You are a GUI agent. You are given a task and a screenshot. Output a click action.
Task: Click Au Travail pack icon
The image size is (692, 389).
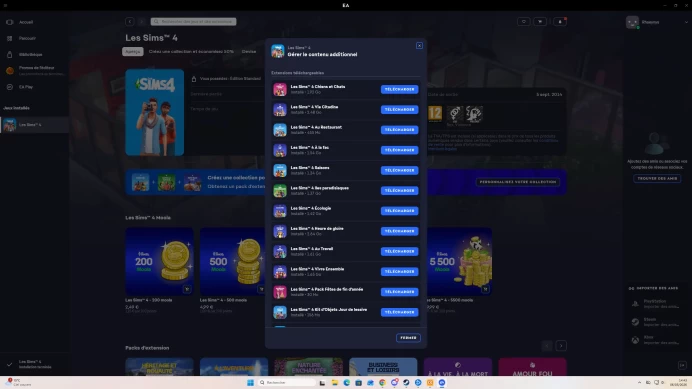[280, 251]
